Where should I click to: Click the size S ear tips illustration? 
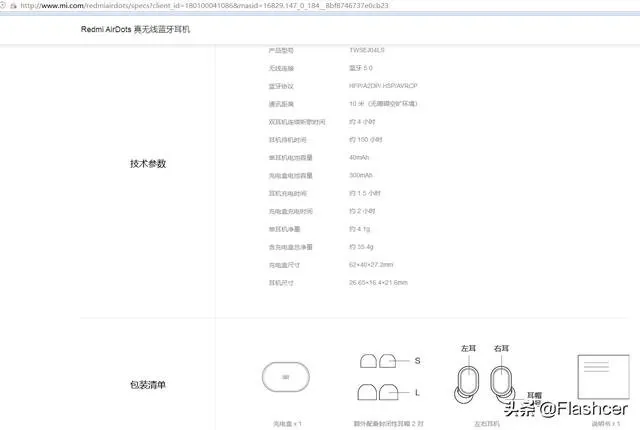pos(378,361)
